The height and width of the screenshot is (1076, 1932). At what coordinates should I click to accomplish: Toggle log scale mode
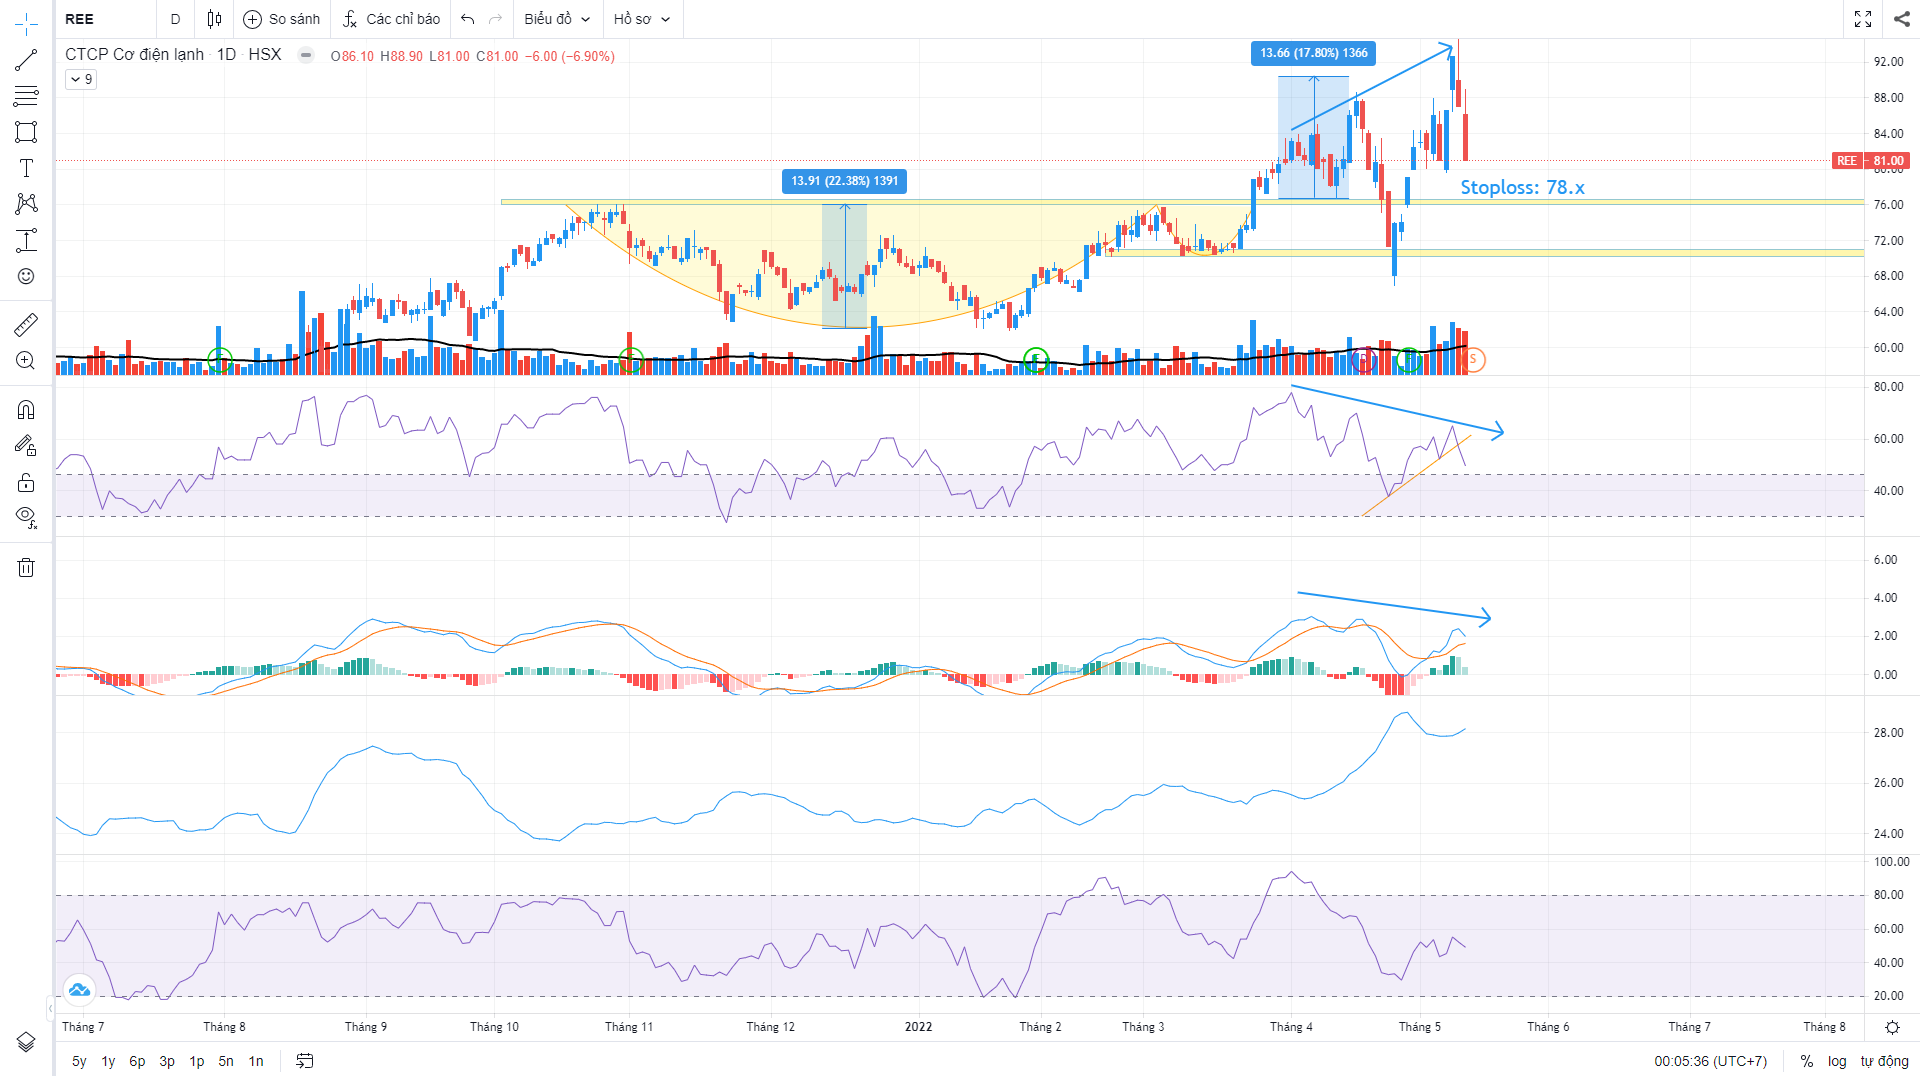(x=1837, y=1061)
